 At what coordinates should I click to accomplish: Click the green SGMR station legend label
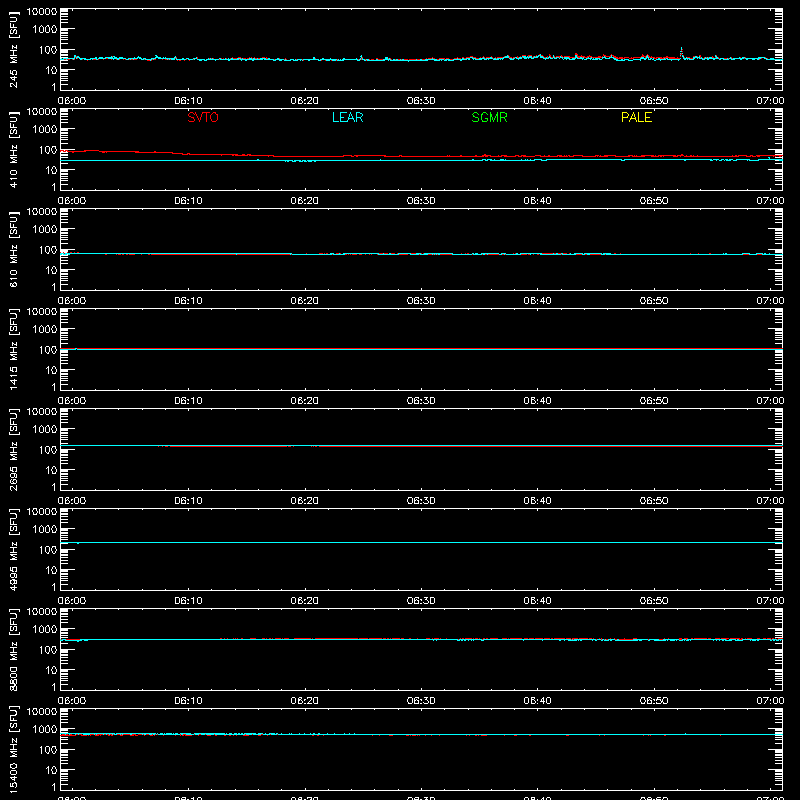click(489, 117)
